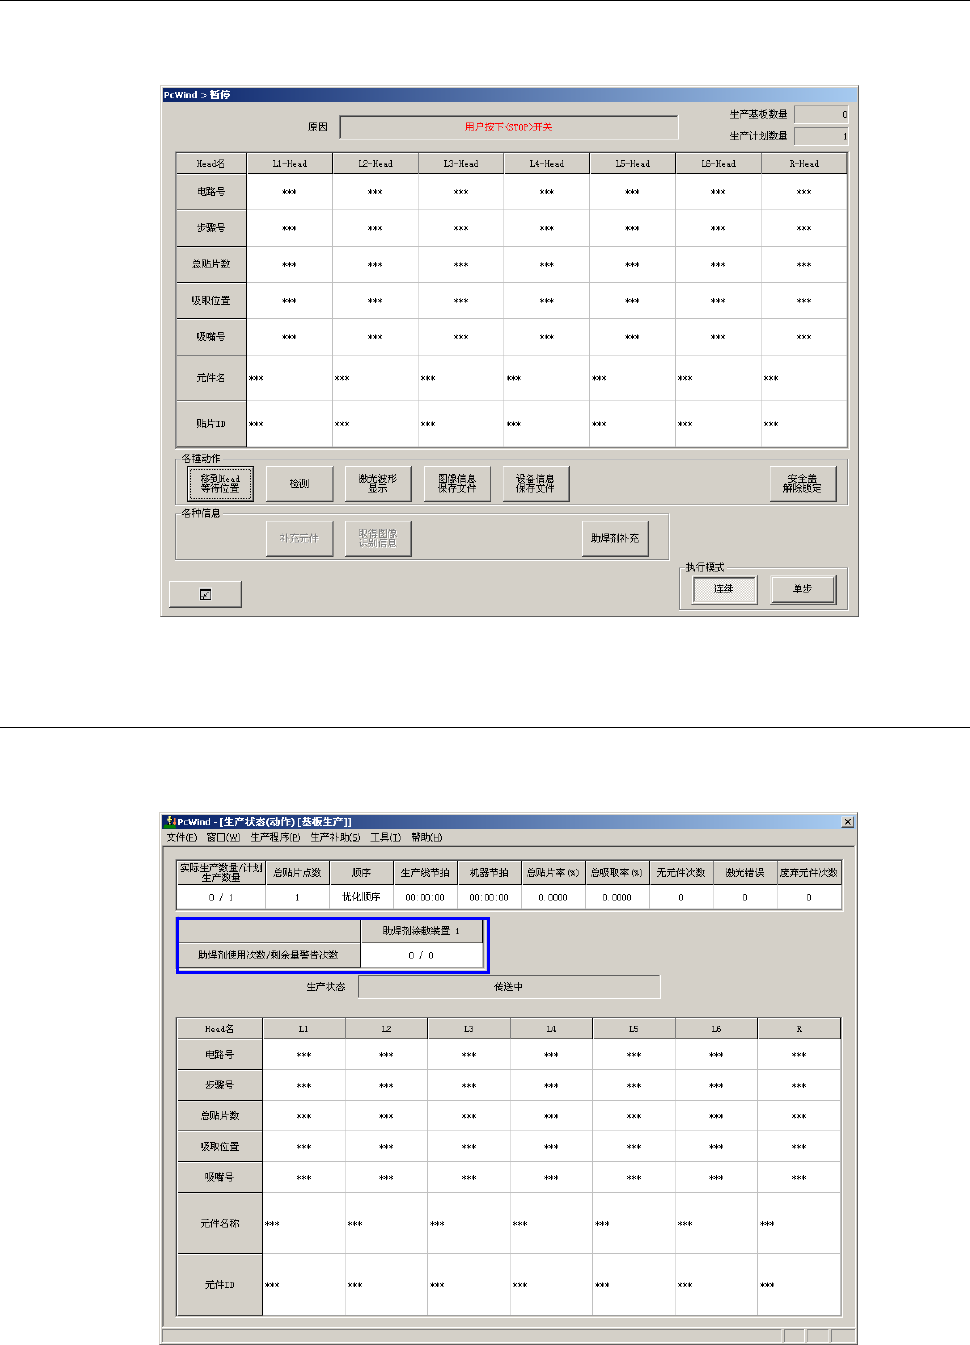Click the 助焊剂使用次数/剩余量警告次数 label

269,955
